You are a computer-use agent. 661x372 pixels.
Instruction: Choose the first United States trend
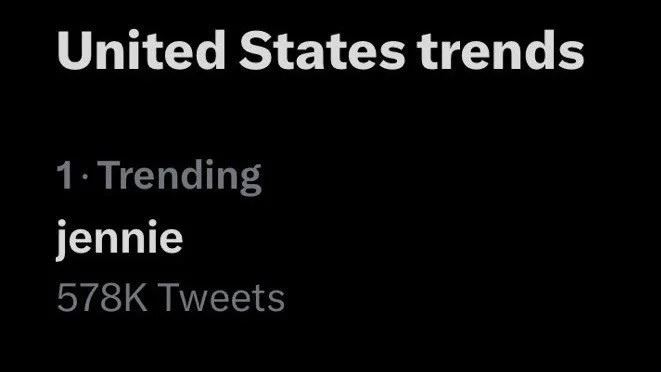coord(171,236)
